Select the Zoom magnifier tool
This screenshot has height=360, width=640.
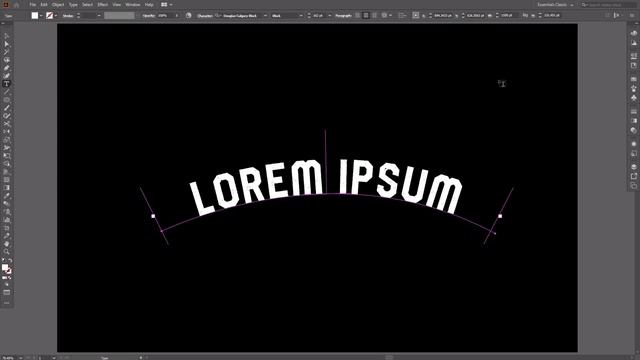click(7, 251)
